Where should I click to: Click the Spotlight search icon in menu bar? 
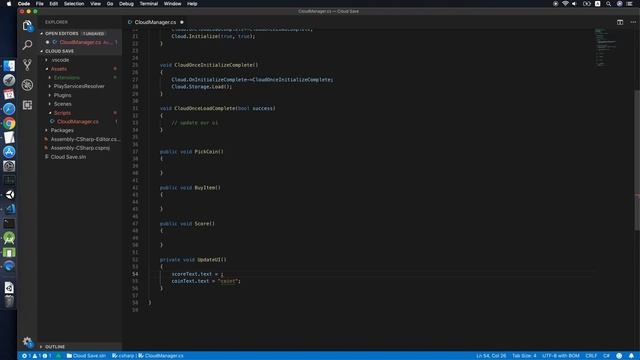[x=608, y=4]
